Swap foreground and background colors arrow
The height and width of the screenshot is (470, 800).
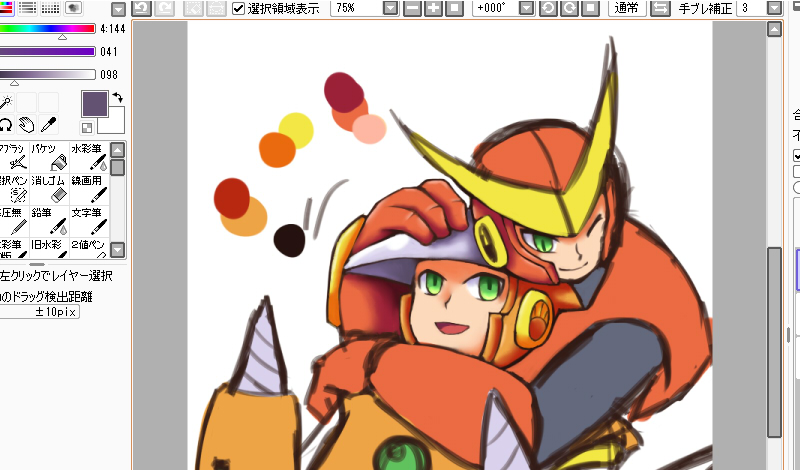click(117, 97)
